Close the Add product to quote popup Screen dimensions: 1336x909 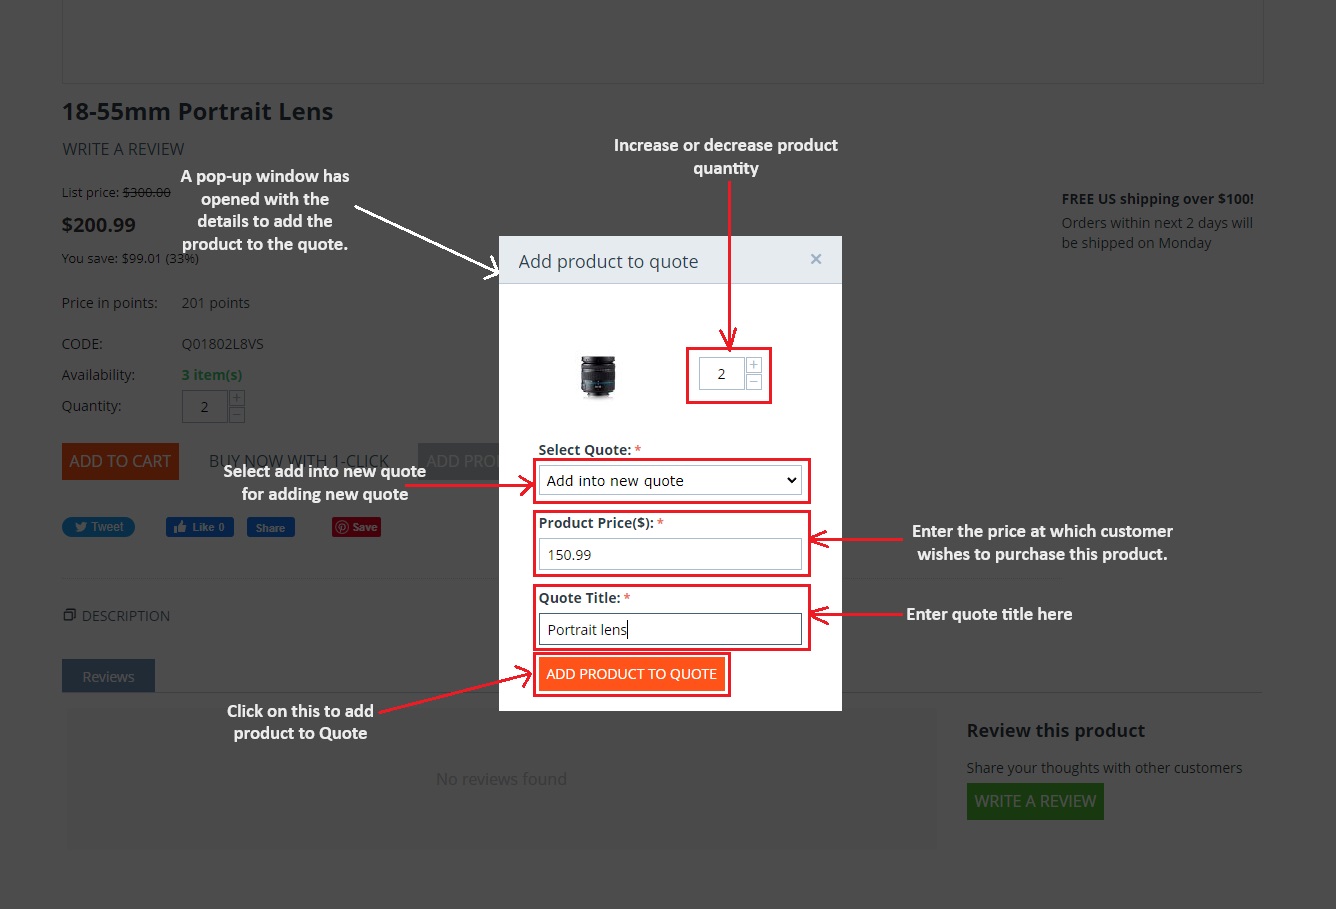click(x=816, y=259)
